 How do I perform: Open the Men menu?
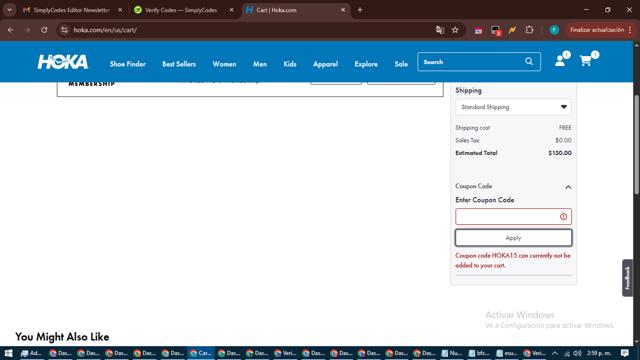(x=260, y=64)
